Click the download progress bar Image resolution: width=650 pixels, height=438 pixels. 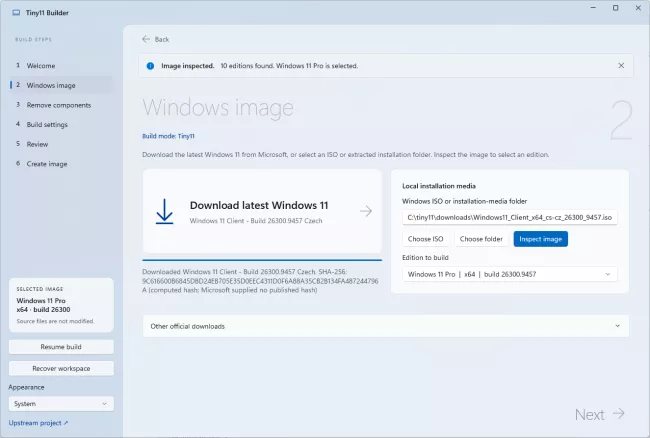(262, 260)
